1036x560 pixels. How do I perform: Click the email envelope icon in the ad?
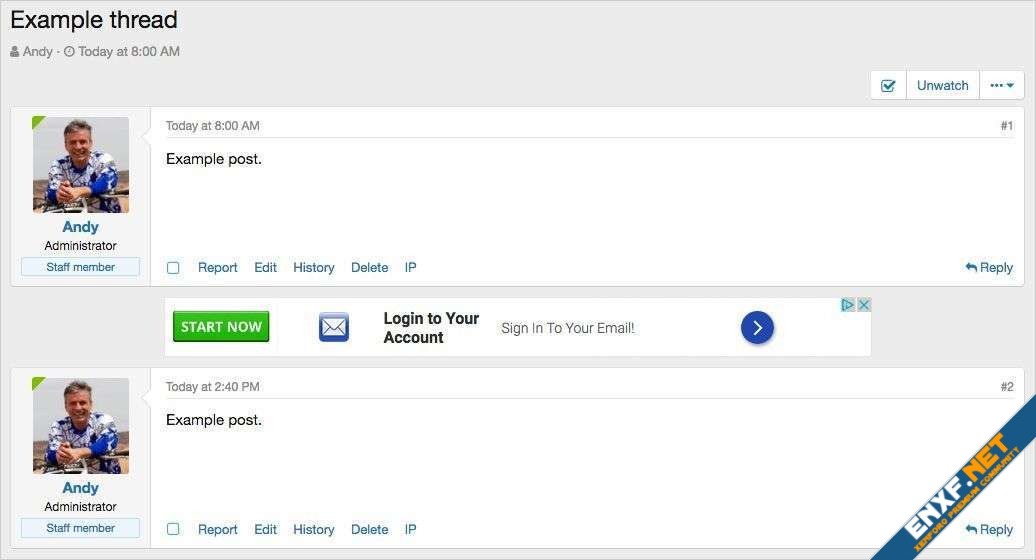[x=334, y=327]
